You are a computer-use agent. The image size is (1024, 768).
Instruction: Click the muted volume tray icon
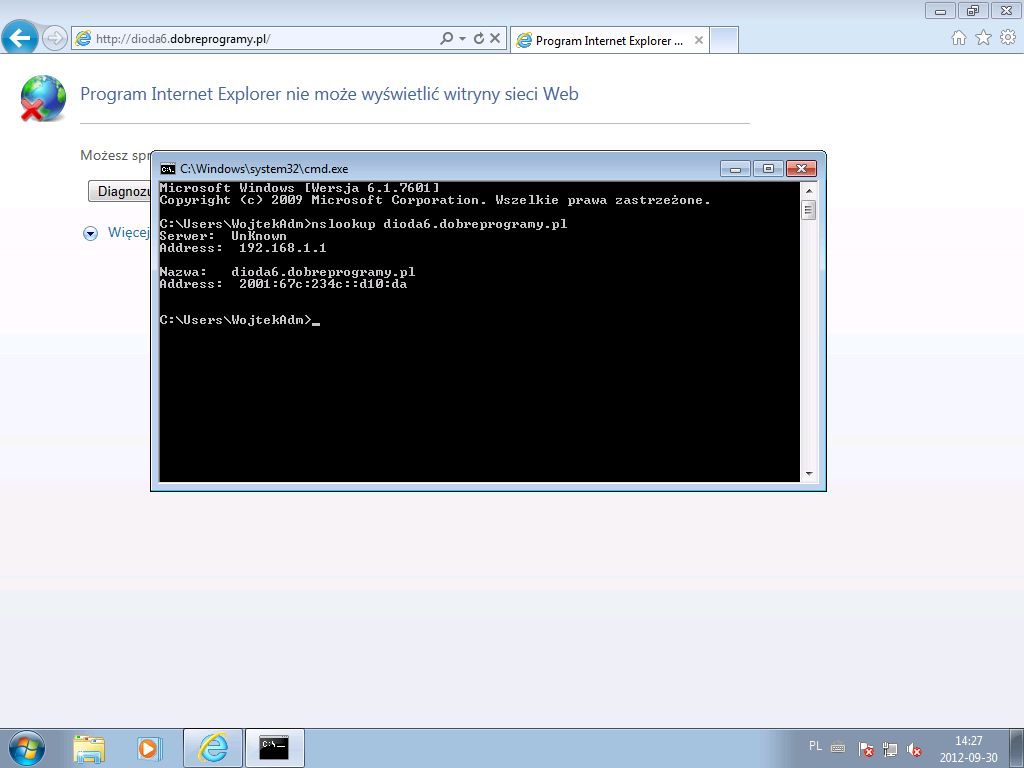pyautogui.click(x=914, y=749)
